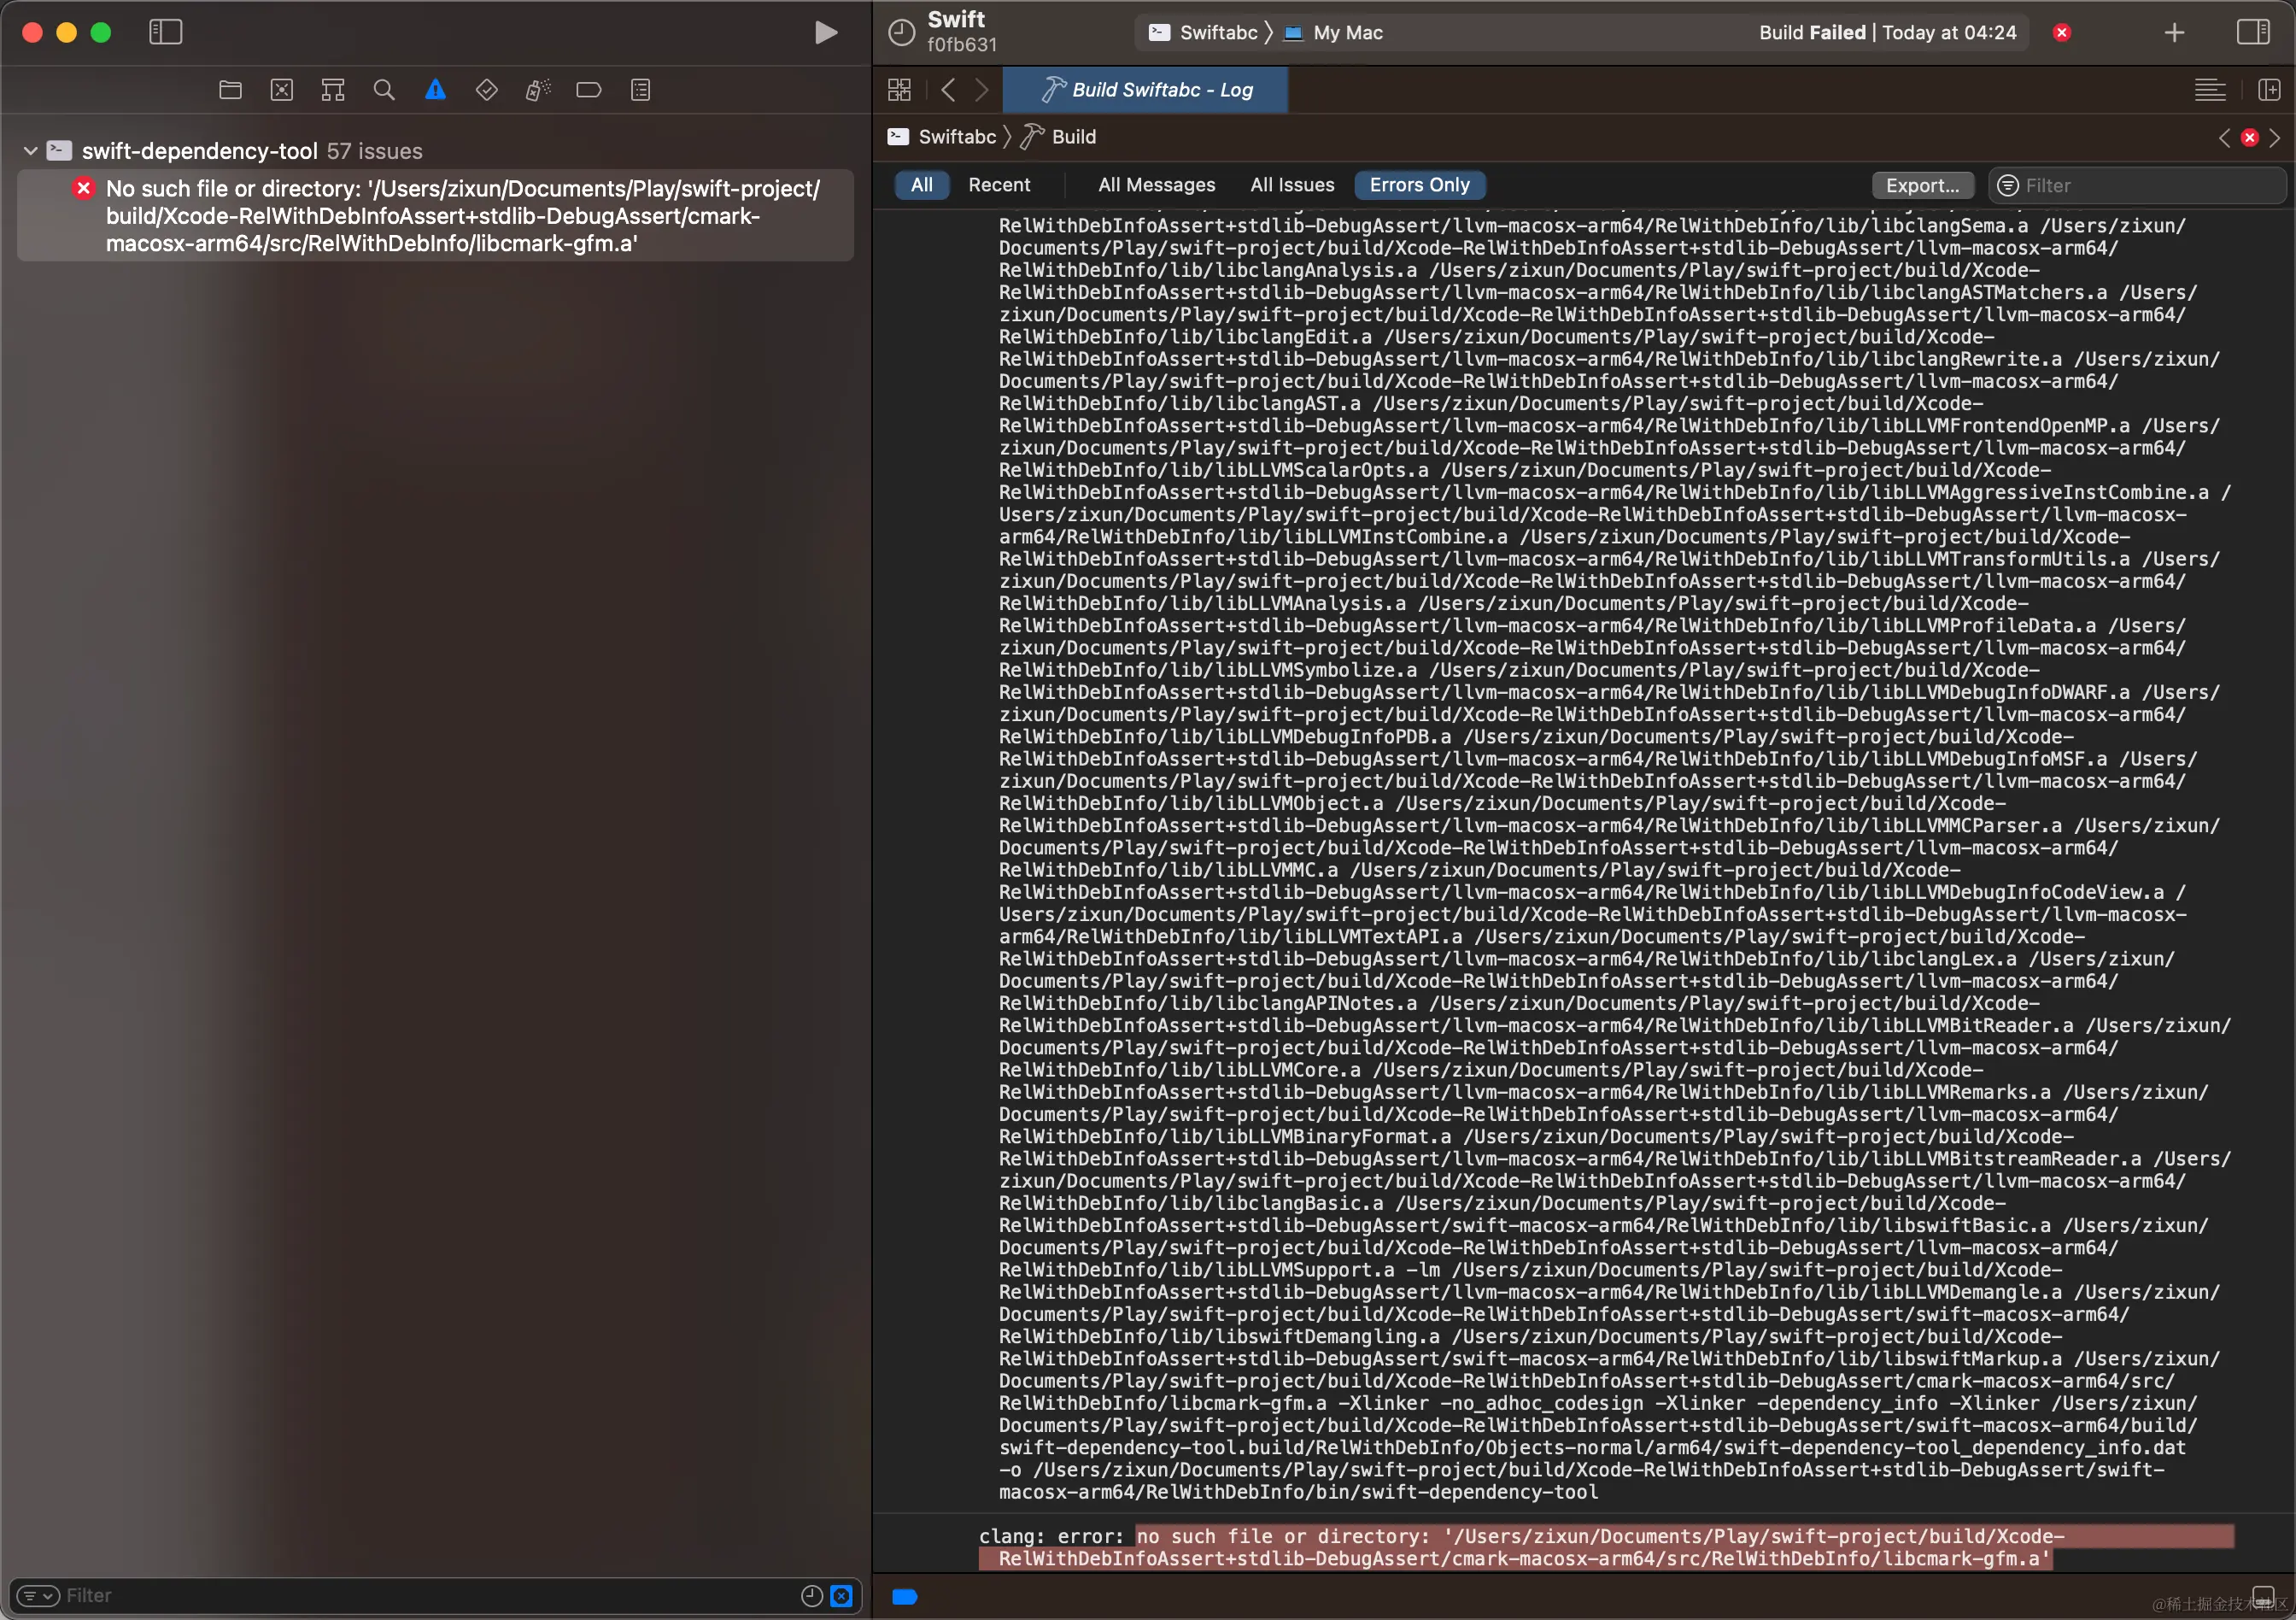Choose the Swiftabc scheme
Image resolution: width=2296 pixels, height=1620 pixels.
tap(1204, 32)
